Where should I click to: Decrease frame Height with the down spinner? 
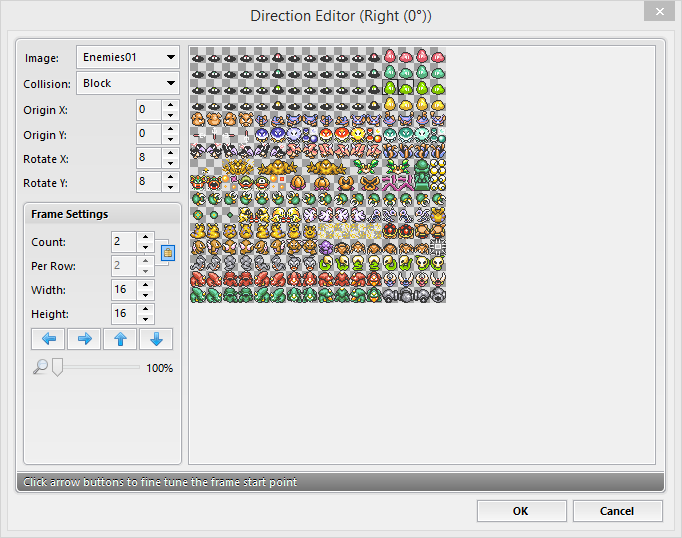pyautogui.click(x=146, y=319)
